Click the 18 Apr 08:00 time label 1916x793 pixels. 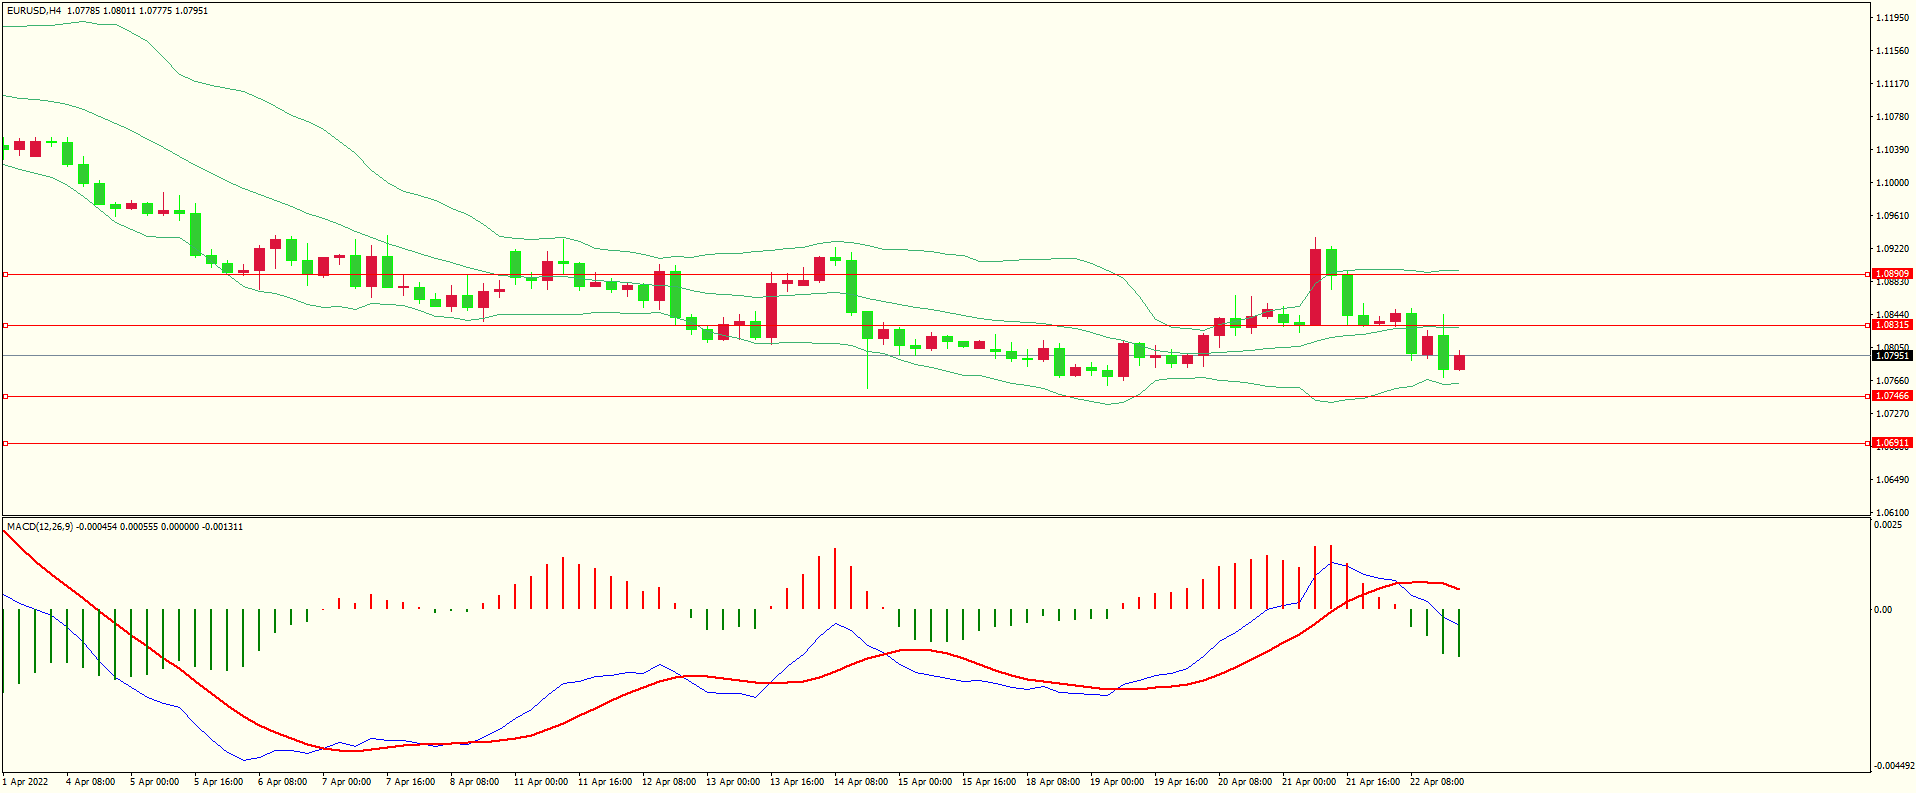tap(1052, 782)
